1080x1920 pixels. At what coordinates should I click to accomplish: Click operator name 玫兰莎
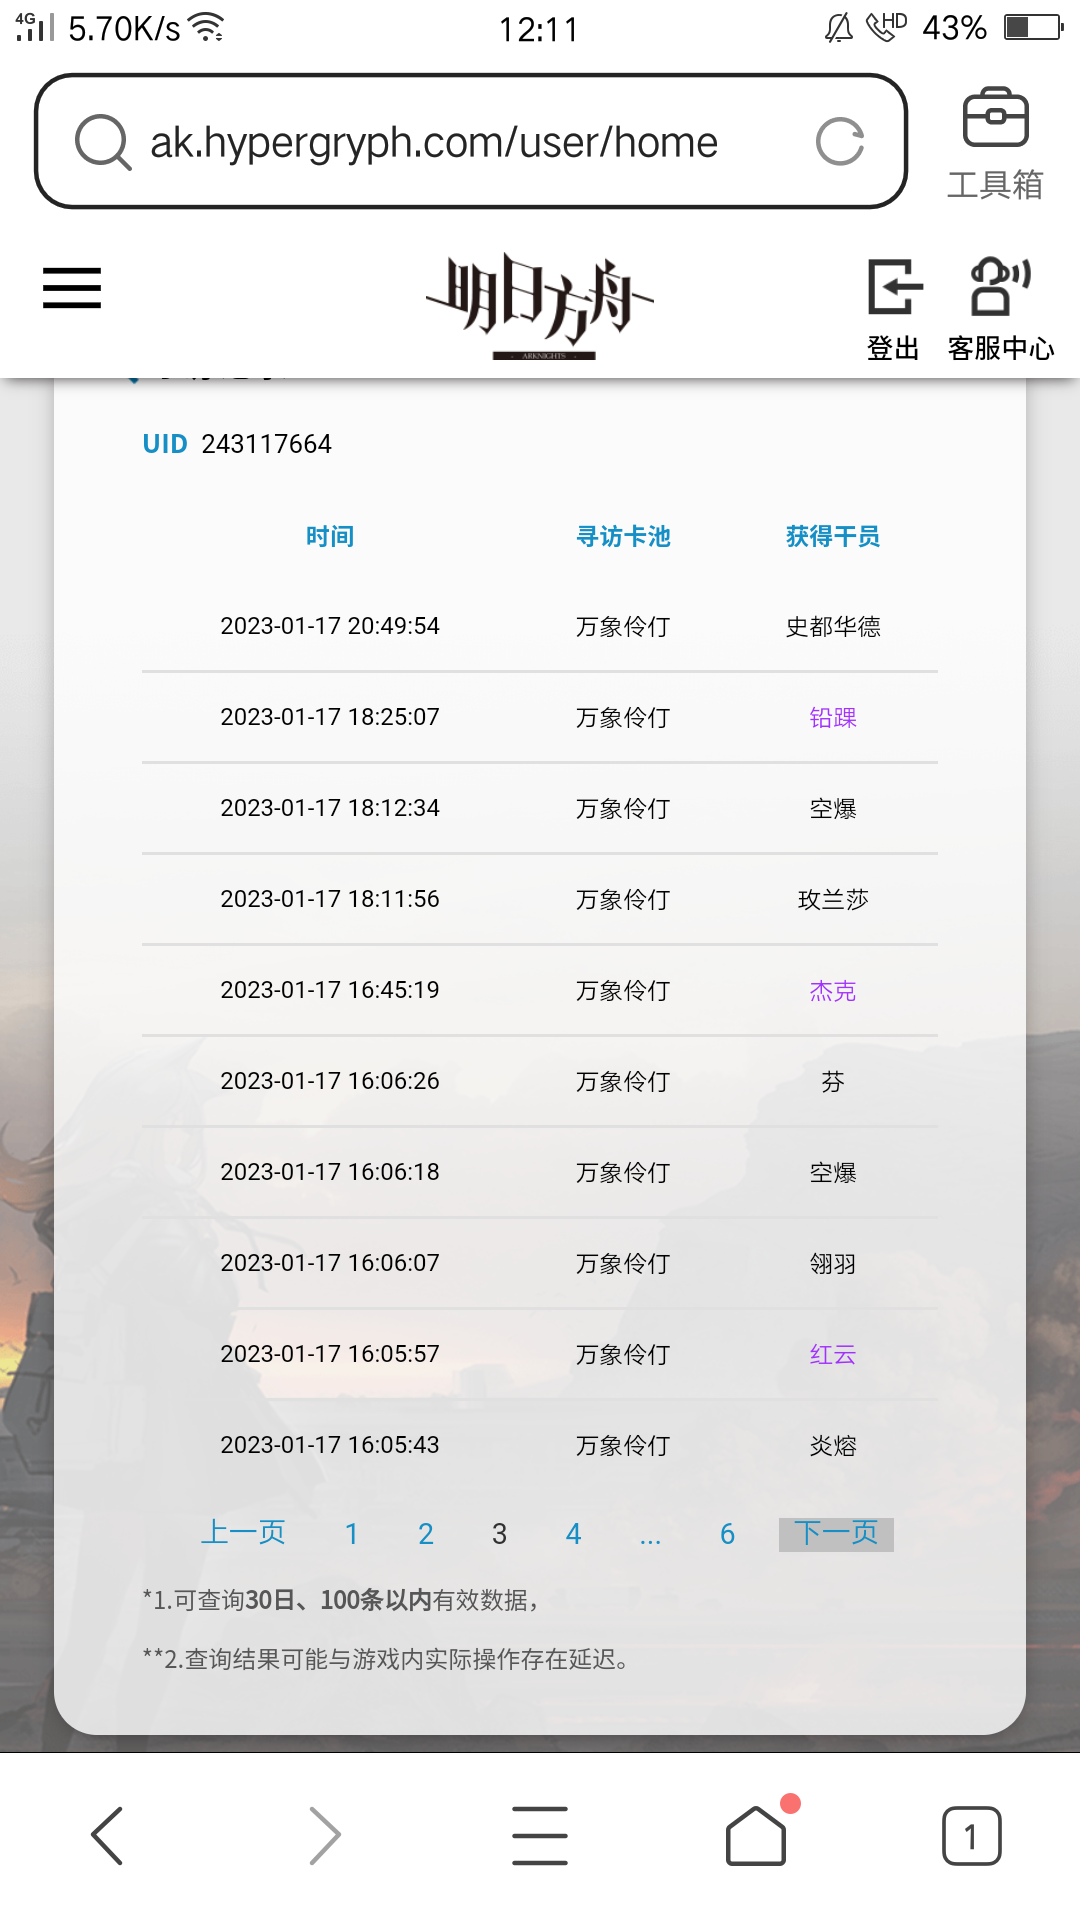point(833,899)
